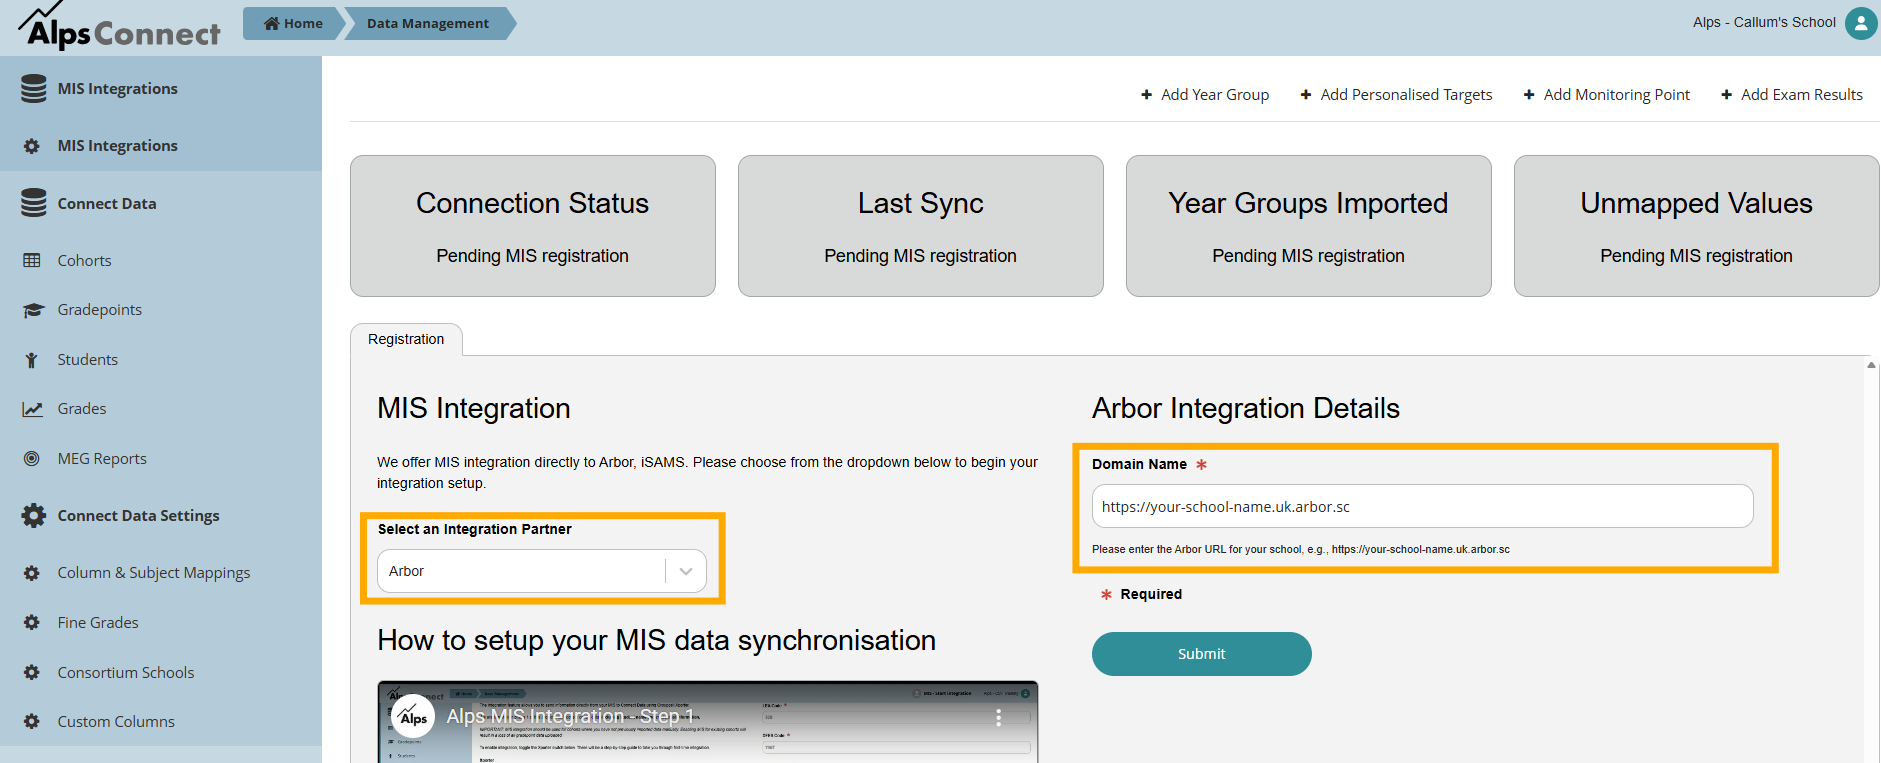1881x763 pixels.
Task: Open Cohorts table icon in sidebar
Action: tap(32, 261)
